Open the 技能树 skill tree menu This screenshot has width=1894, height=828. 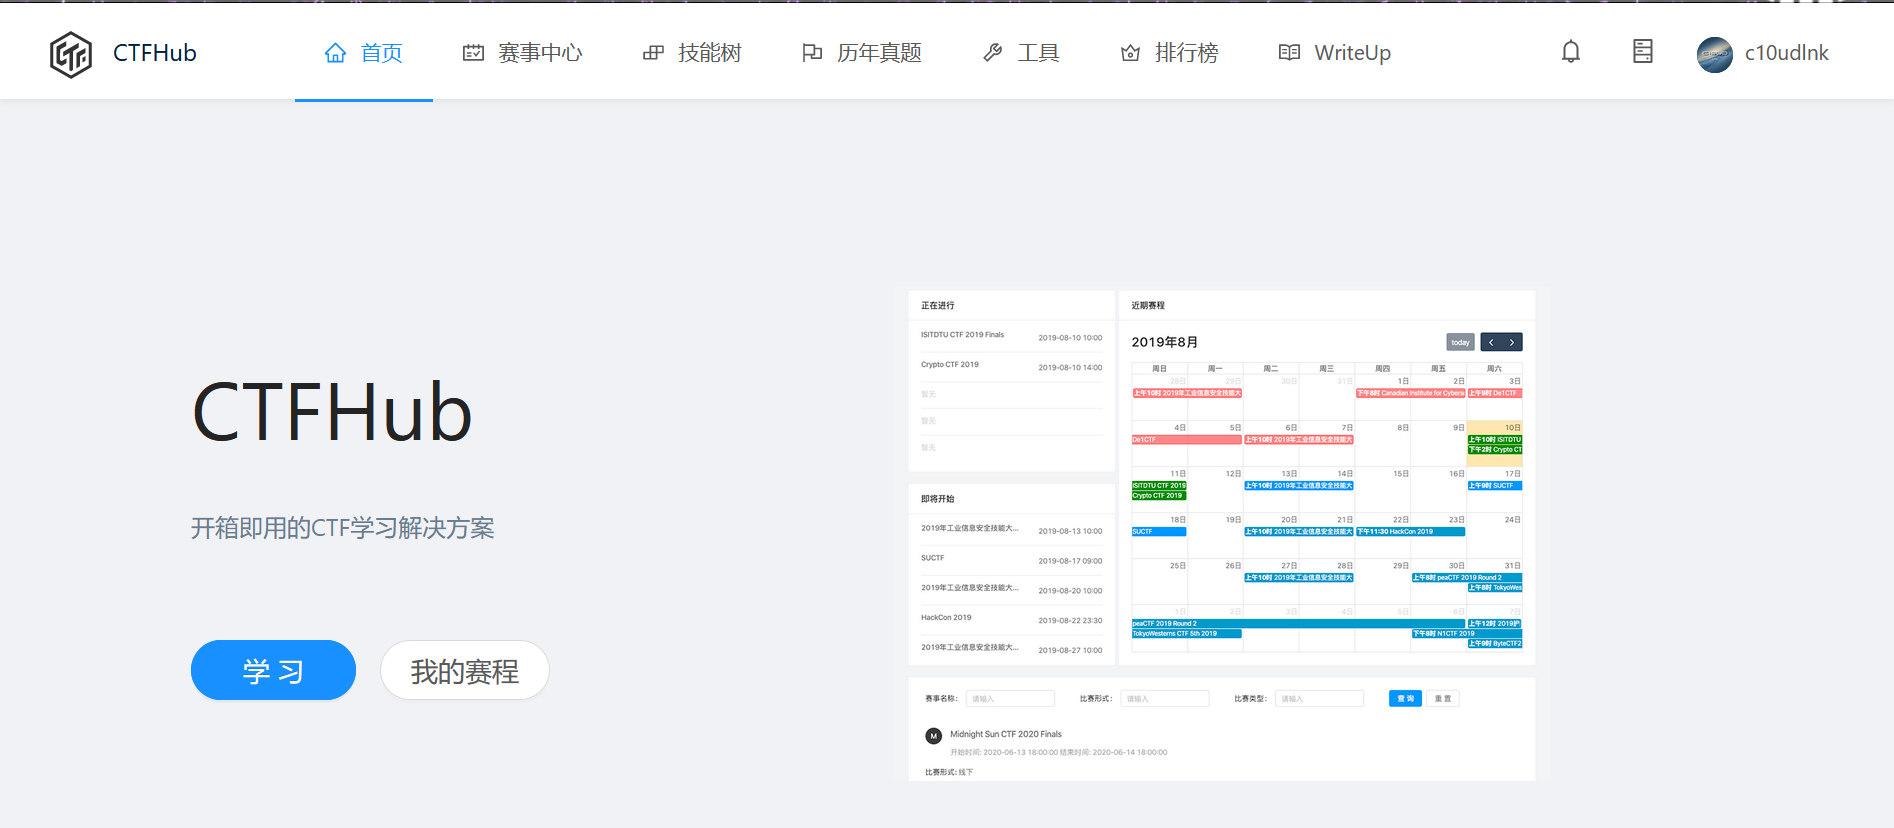click(x=692, y=53)
